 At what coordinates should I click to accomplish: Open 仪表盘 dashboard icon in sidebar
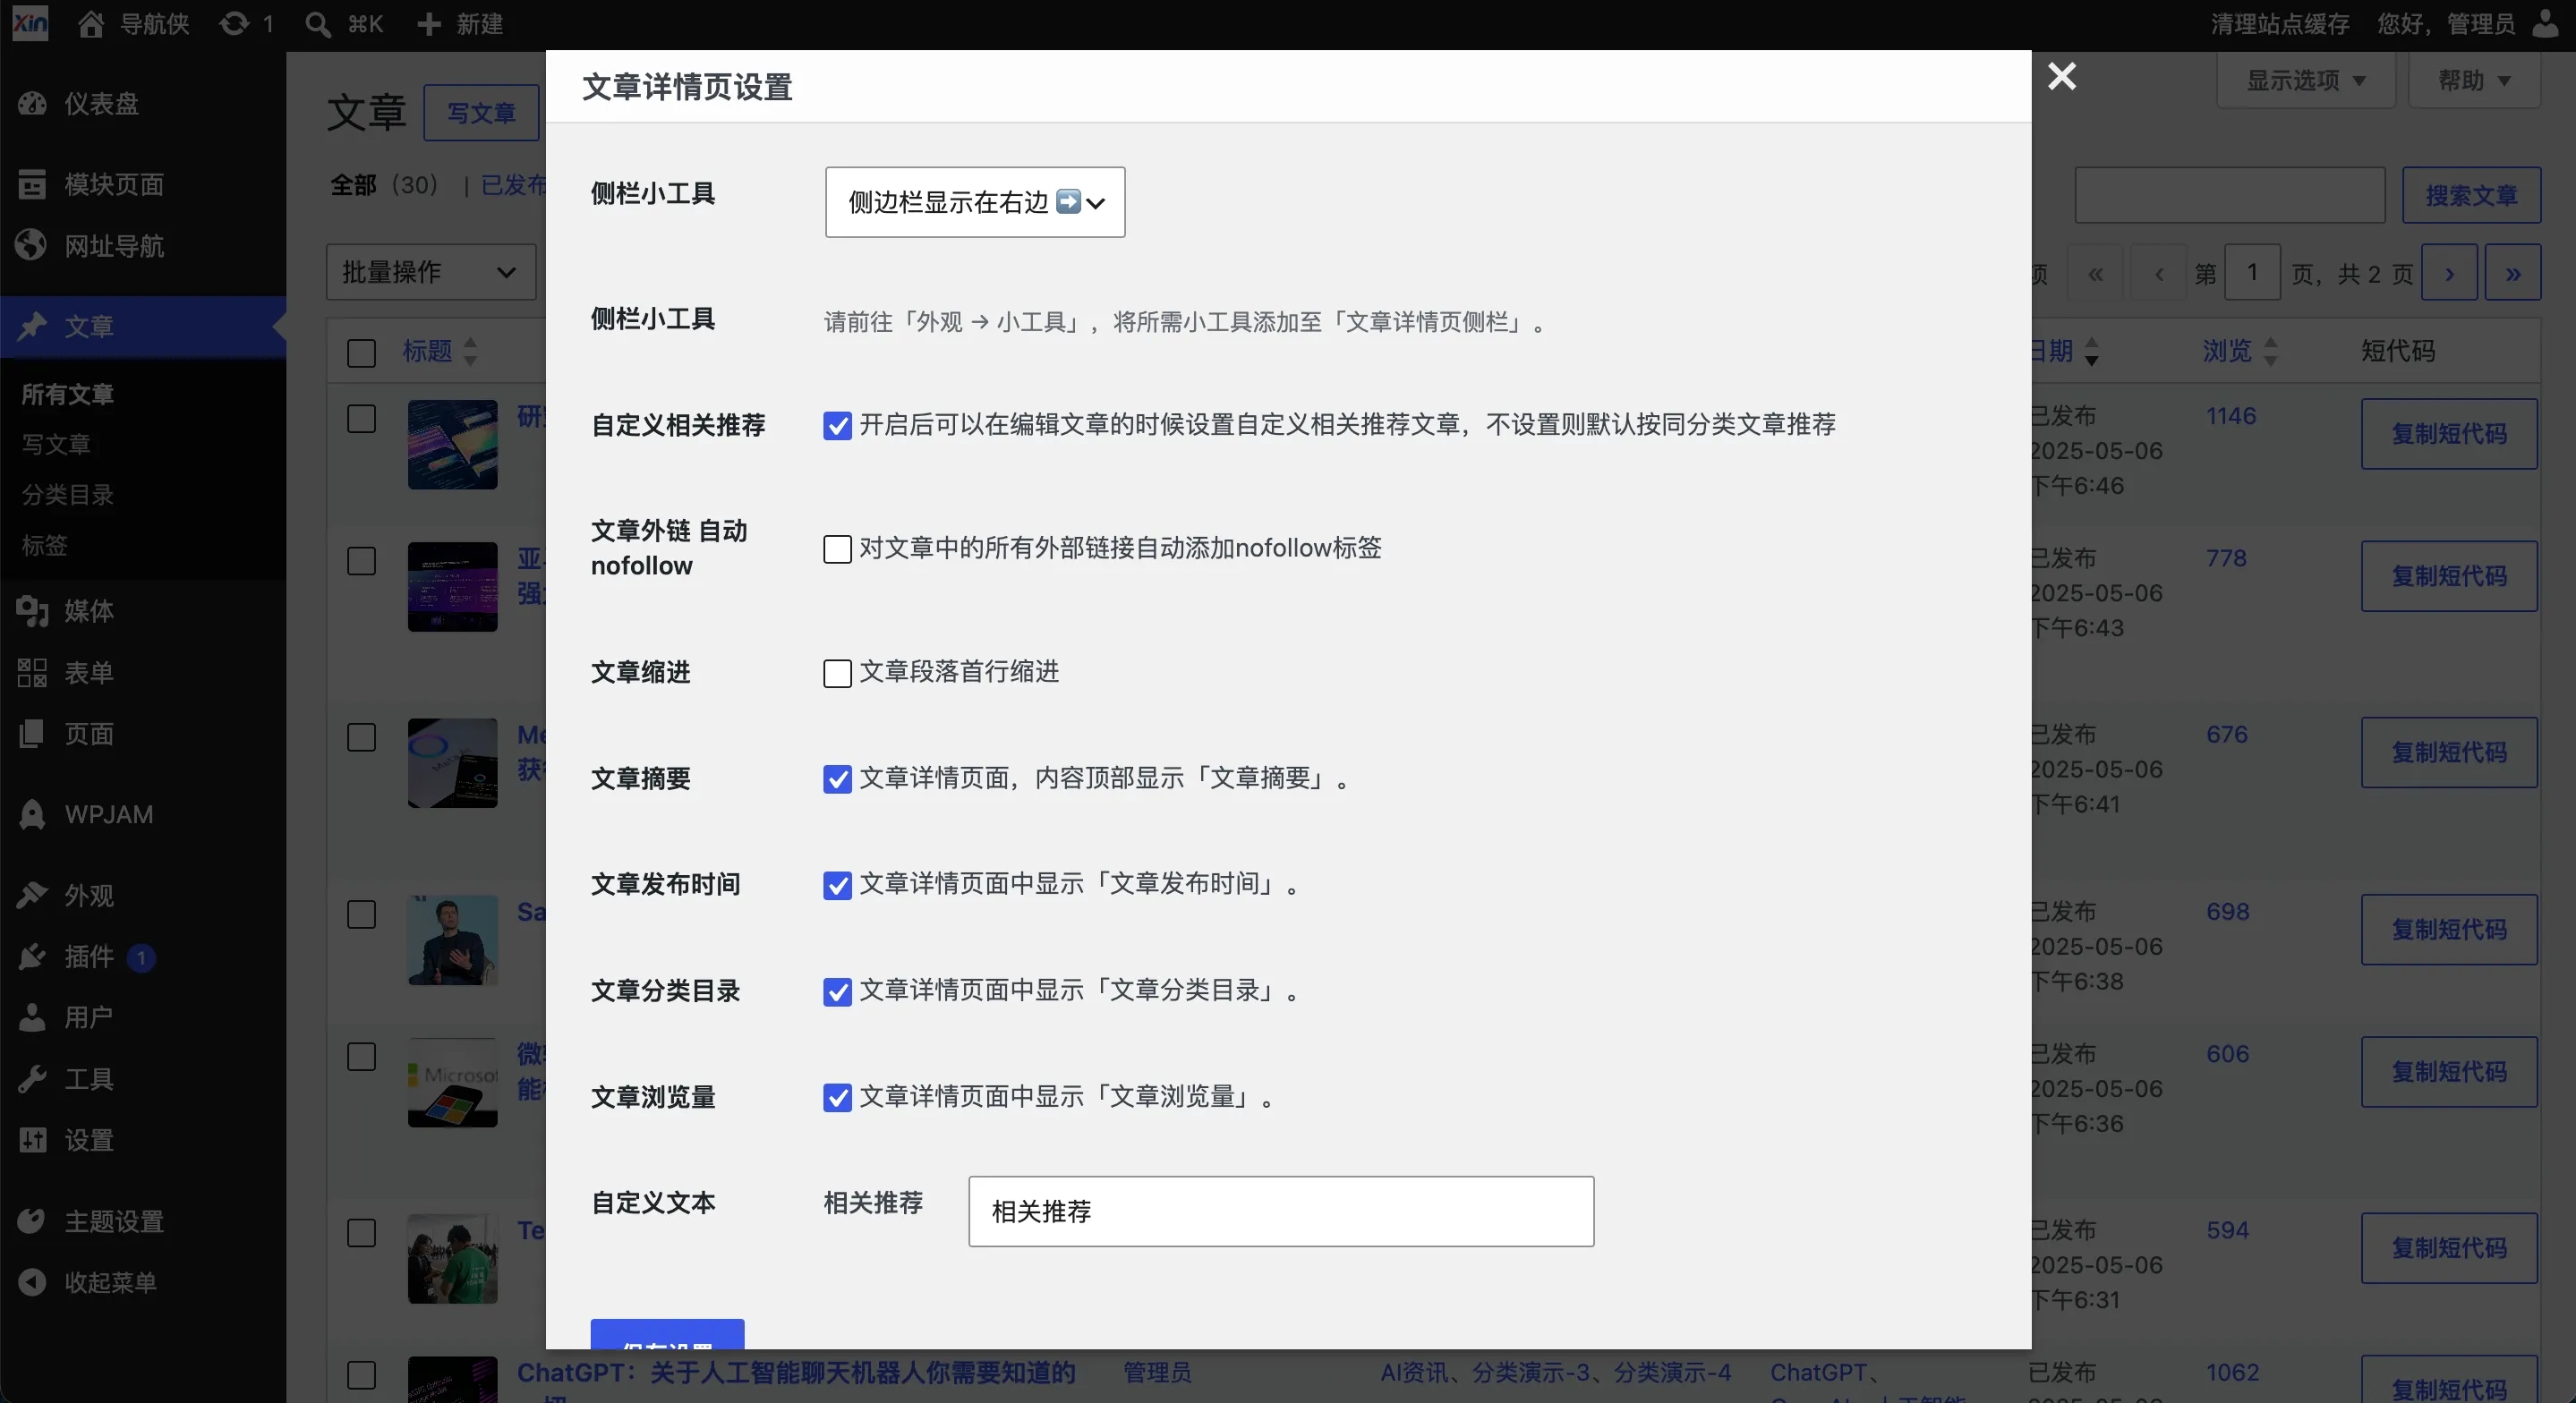(32, 103)
